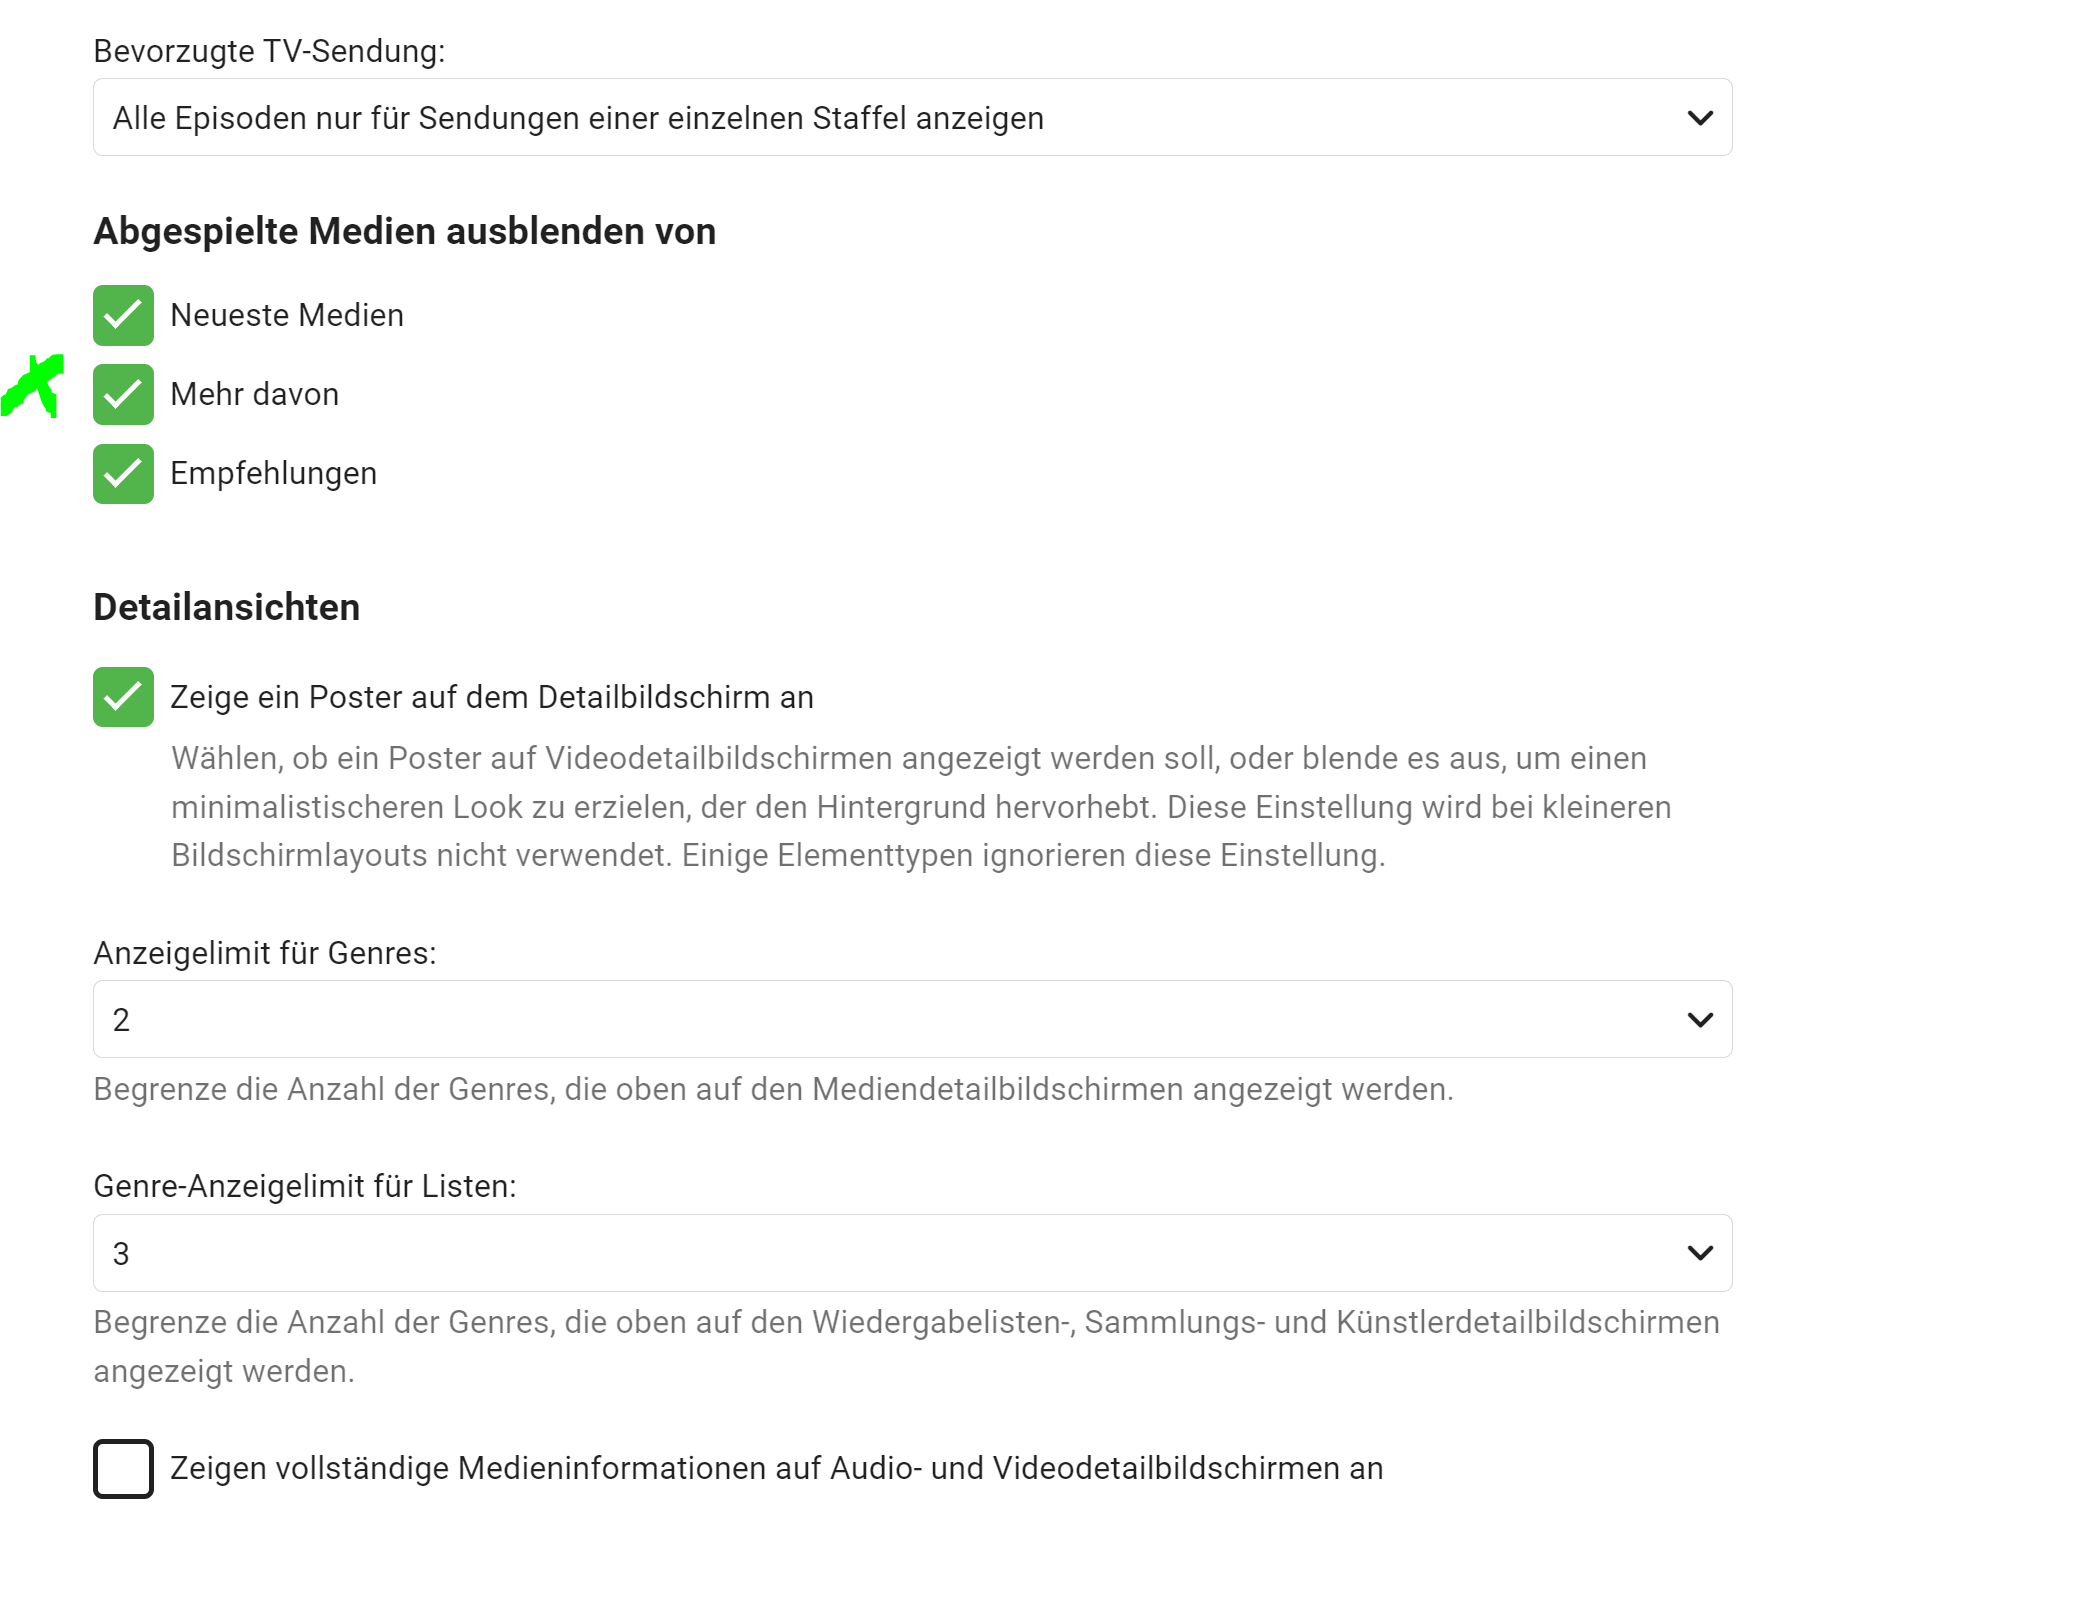Click the 'Neueste Medien' label text
Viewport: 2076px width, 1608px height.
pyautogui.click(x=287, y=315)
